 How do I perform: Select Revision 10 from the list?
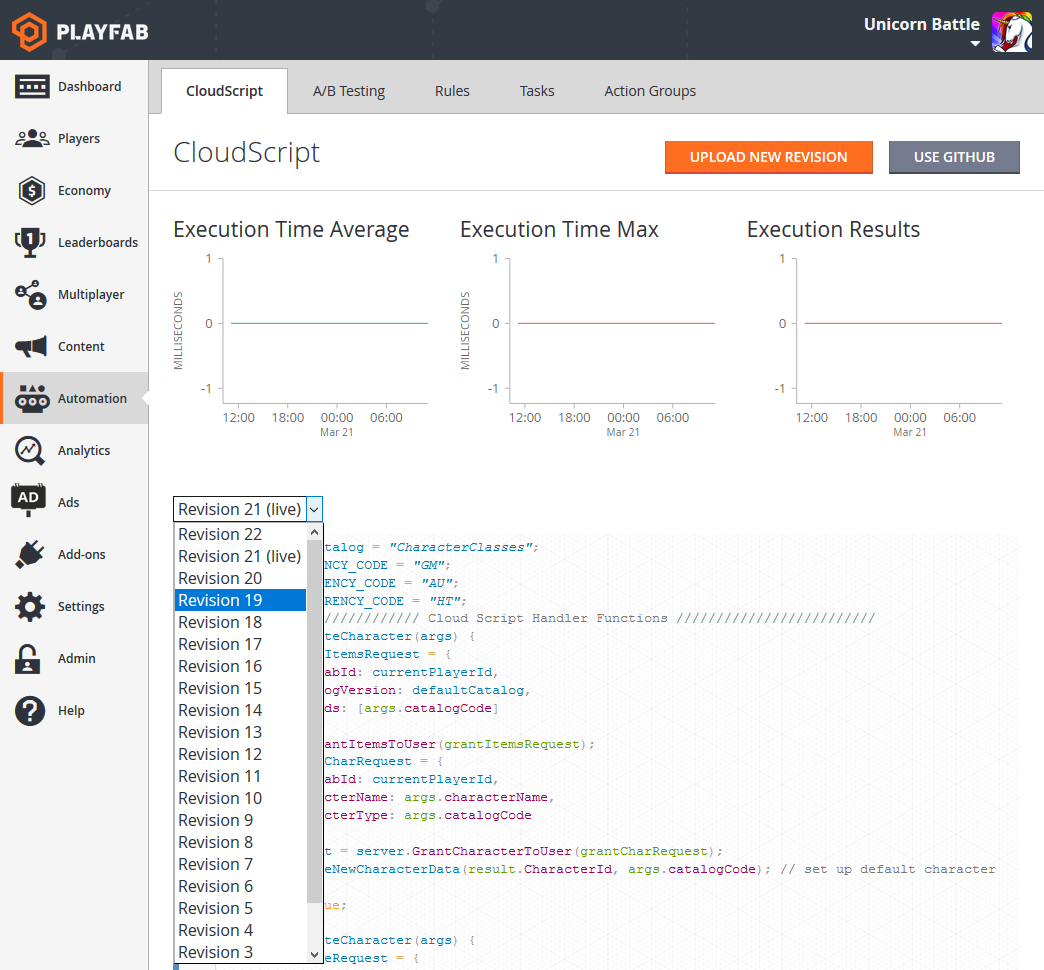240,798
